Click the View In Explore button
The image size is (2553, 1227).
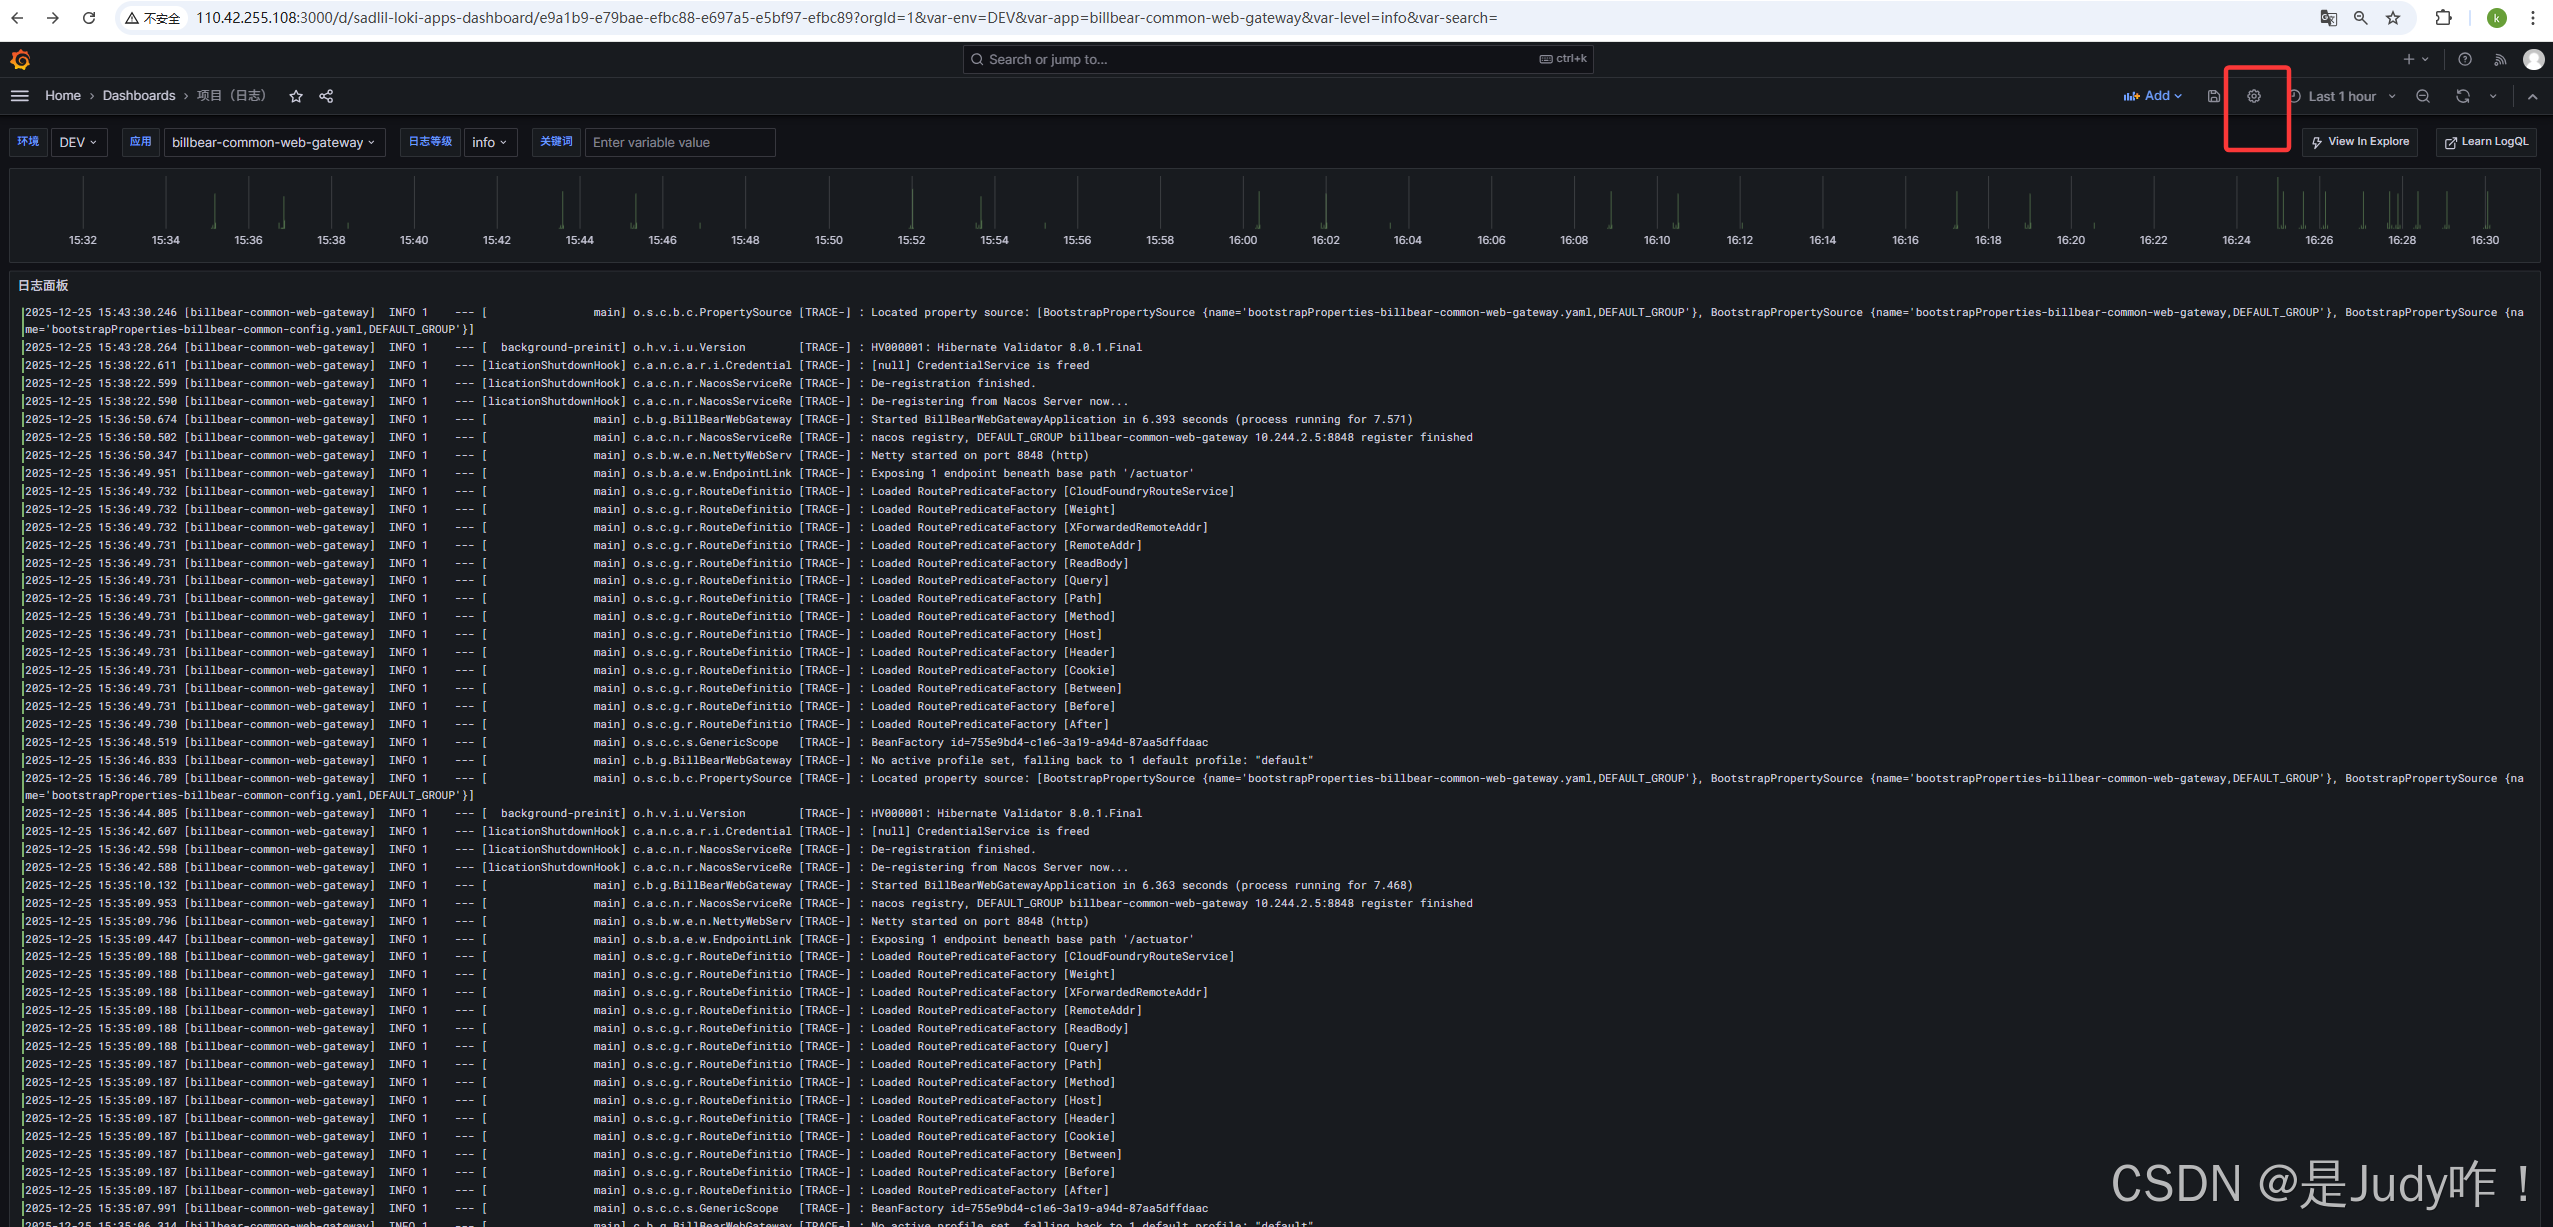tap(2359, 142)
